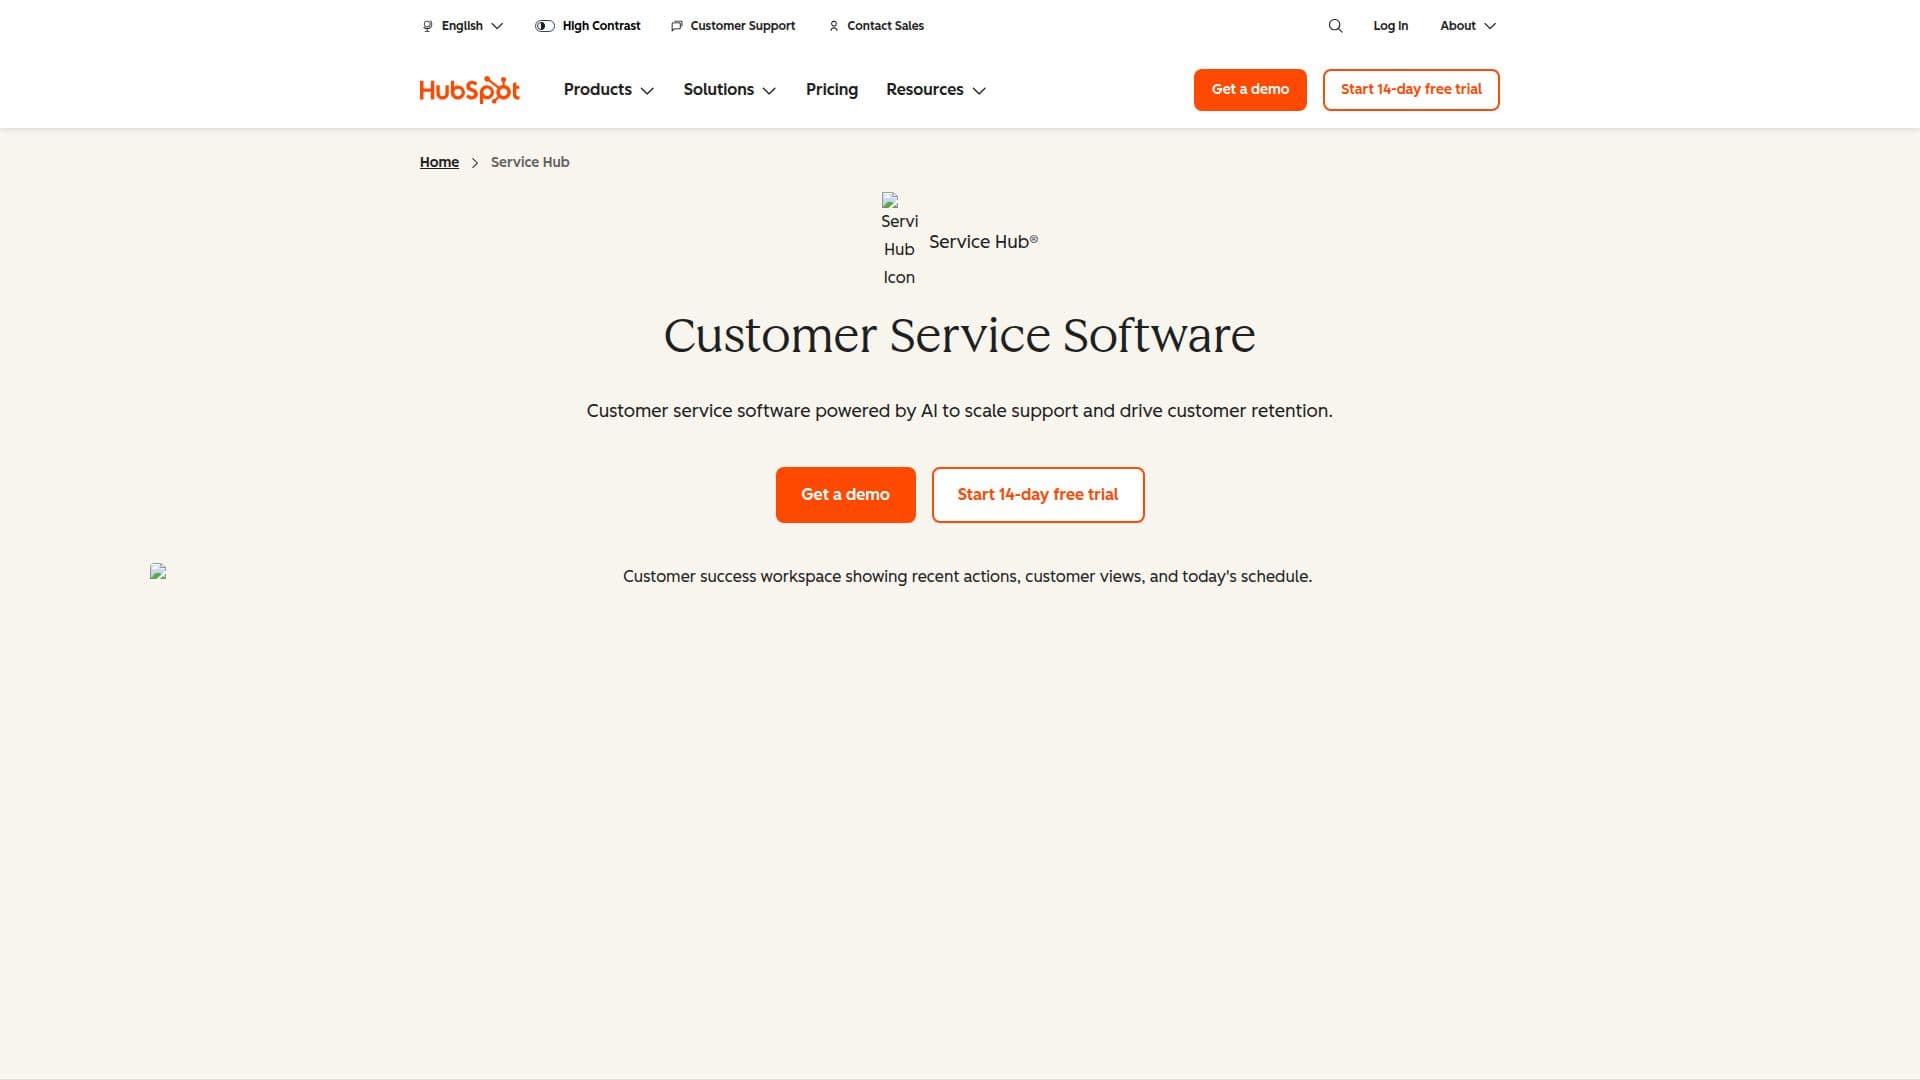This screenshot has height=1080, width=1920.
Task: Click header Start 14-day free trial
Action: pyautogui.click(x=1411, y=90)
